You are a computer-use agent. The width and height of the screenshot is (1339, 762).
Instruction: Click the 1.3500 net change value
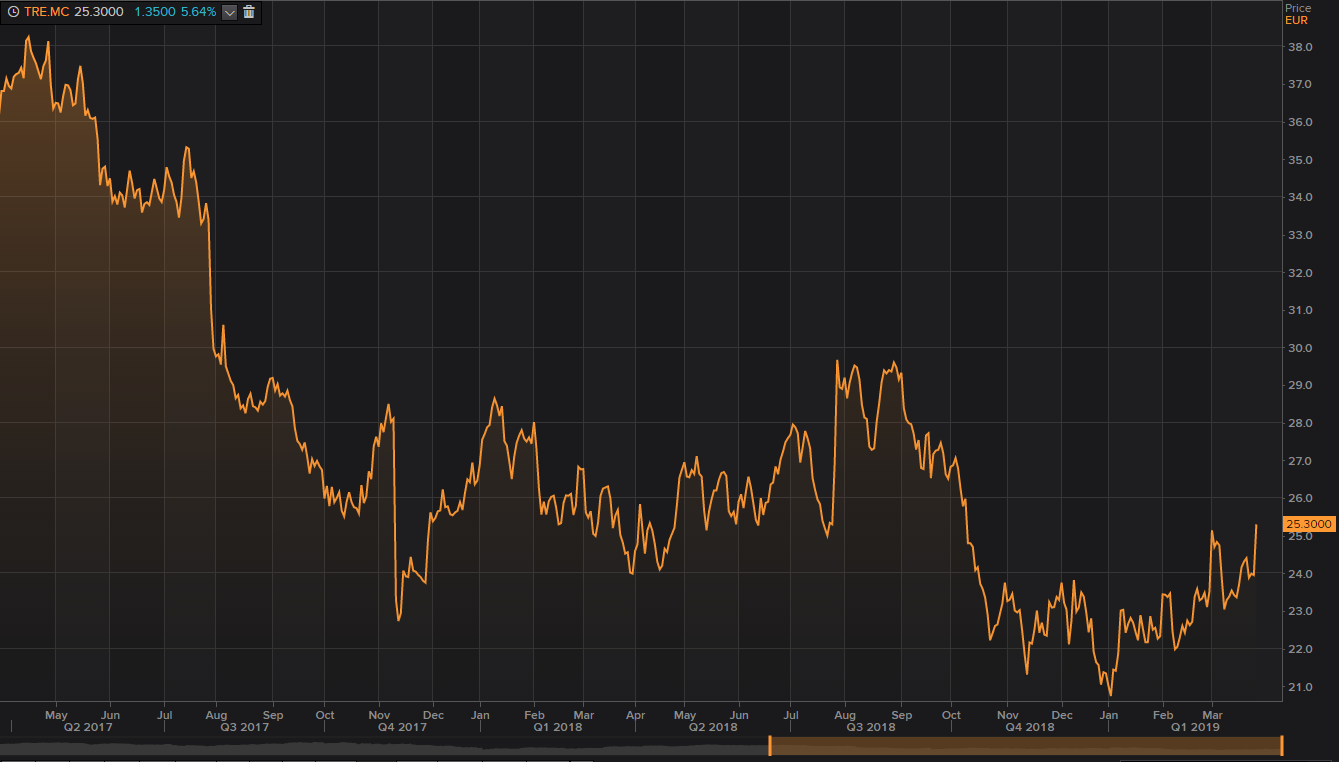click(x=153, y=12)
